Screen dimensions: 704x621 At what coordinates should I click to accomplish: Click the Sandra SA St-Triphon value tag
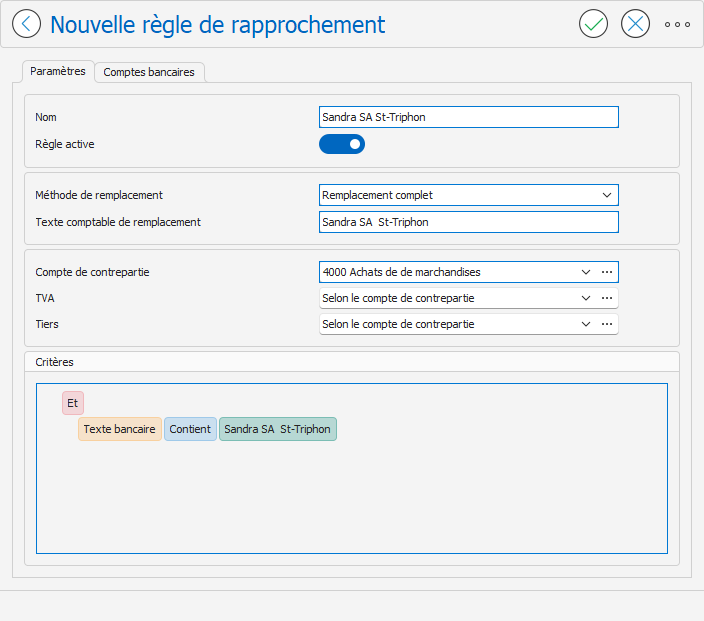[x=277, y=429]
